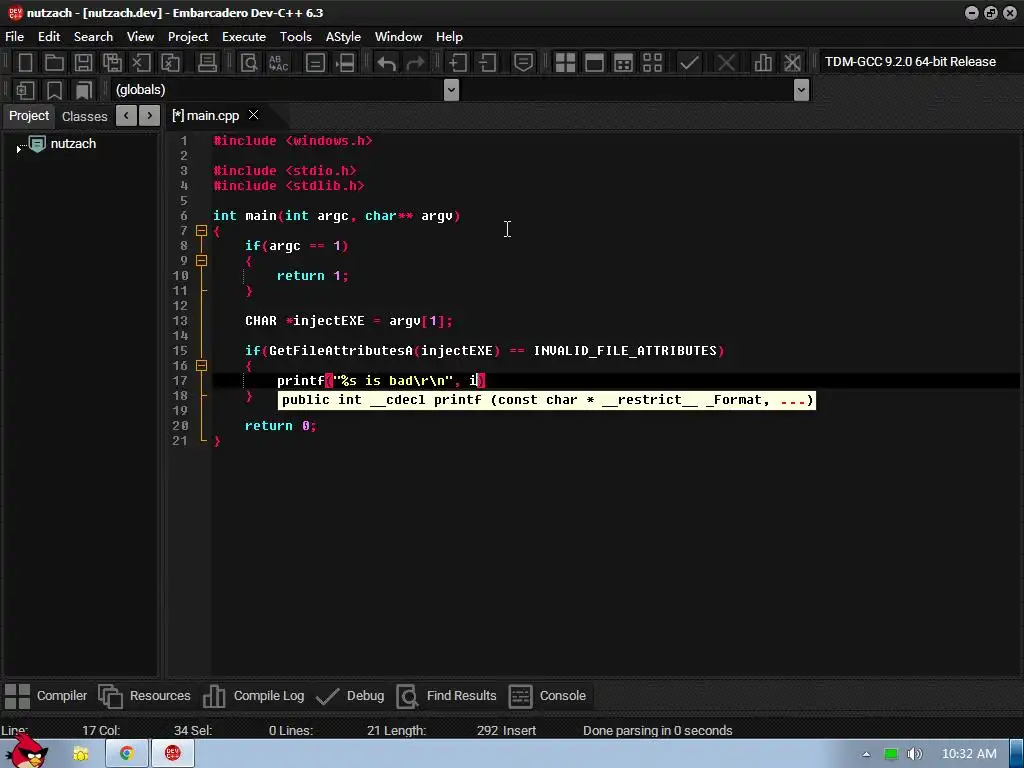Image resolution: width=1024 pixels, height=768 pixels.
Task: Switch to the Project tab
Action: (x=29, y=116)
